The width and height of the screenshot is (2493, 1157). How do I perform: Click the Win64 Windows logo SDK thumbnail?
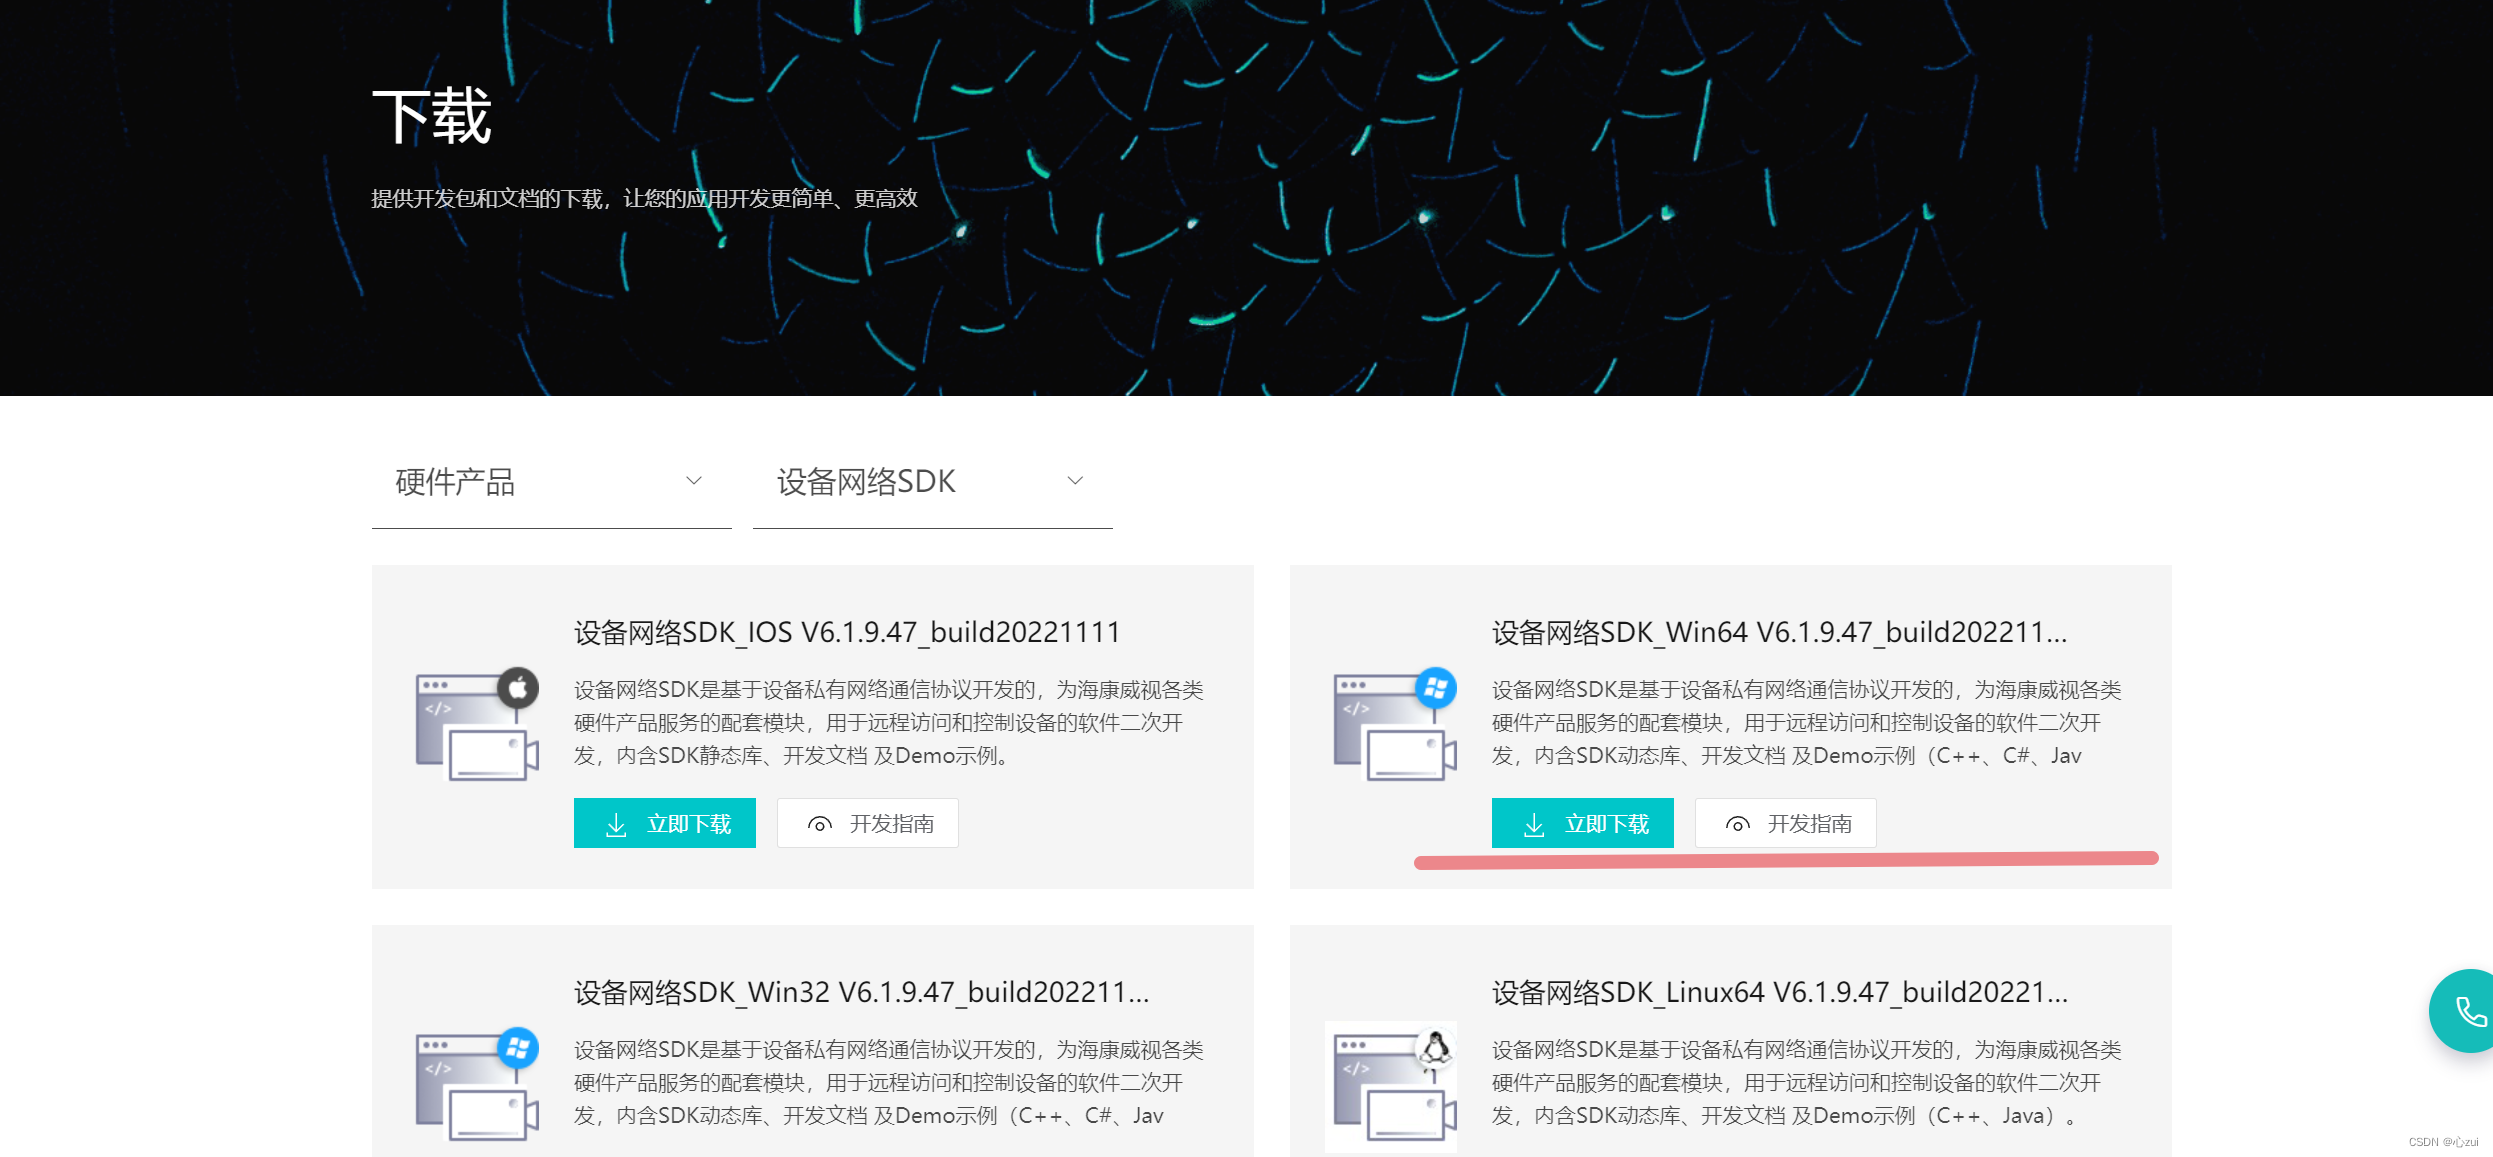coord(1396,724)
